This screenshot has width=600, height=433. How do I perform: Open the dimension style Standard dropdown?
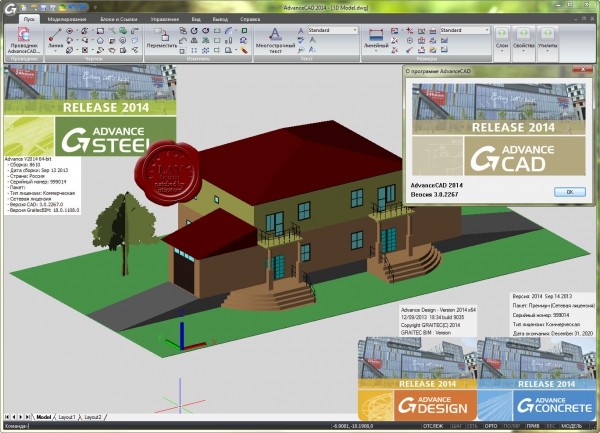click(465, 30)
